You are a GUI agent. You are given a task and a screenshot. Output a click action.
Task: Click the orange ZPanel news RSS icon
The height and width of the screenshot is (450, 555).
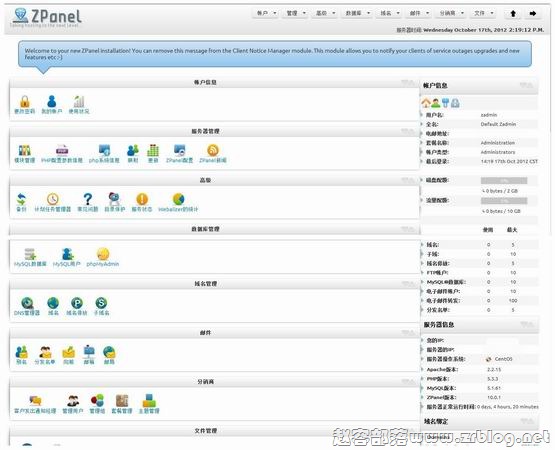coord(213,150)
